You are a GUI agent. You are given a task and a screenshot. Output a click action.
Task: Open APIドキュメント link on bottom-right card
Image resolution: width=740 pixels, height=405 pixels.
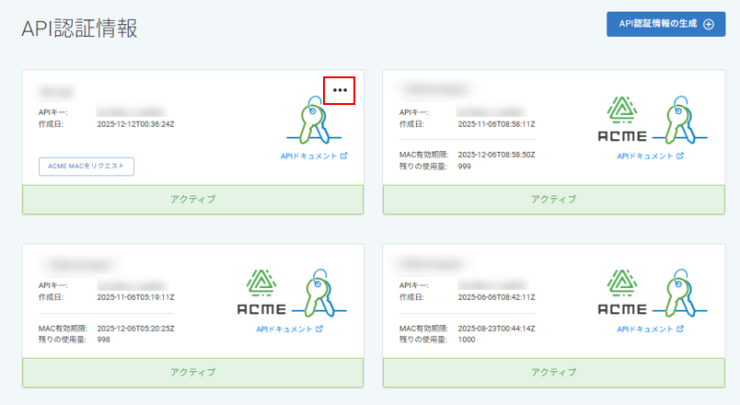(650, 329)
